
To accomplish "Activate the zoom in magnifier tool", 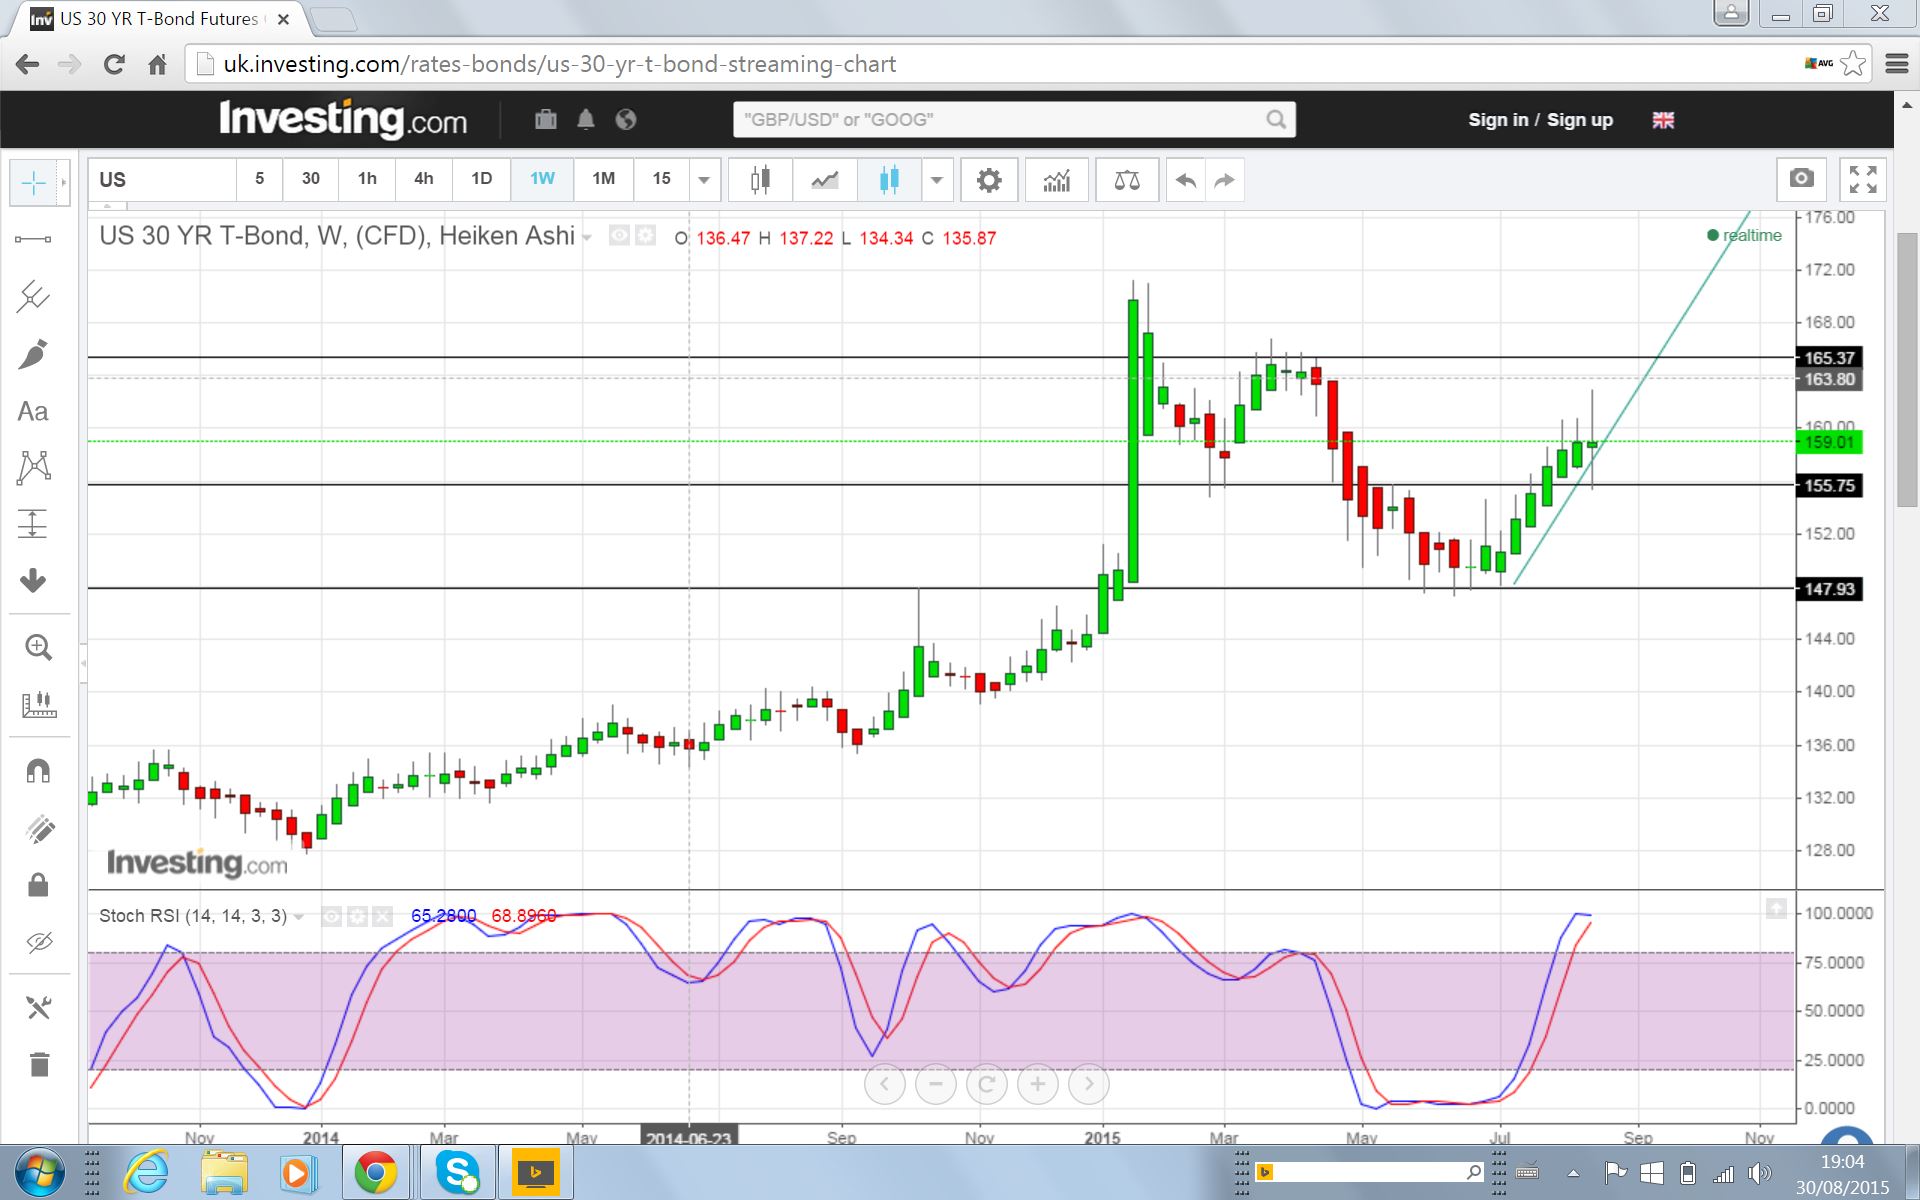I will [x=38, y=647].
